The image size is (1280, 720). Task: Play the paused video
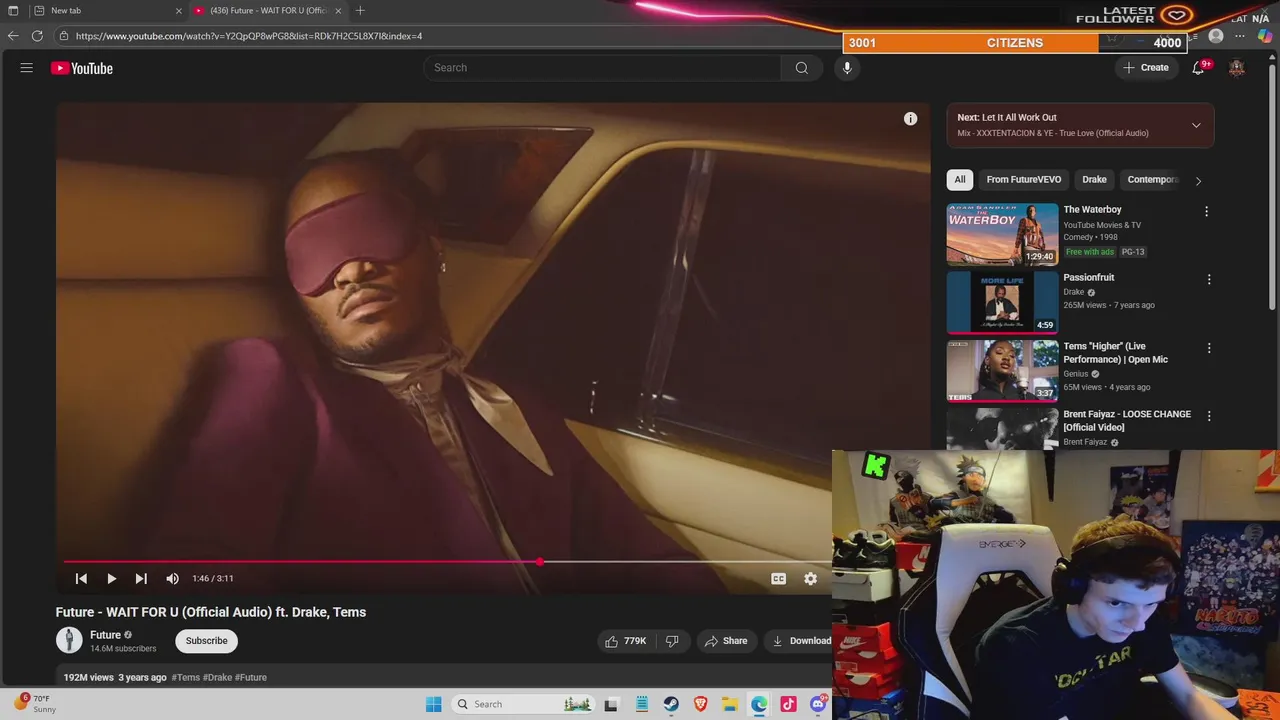(111, 578)
